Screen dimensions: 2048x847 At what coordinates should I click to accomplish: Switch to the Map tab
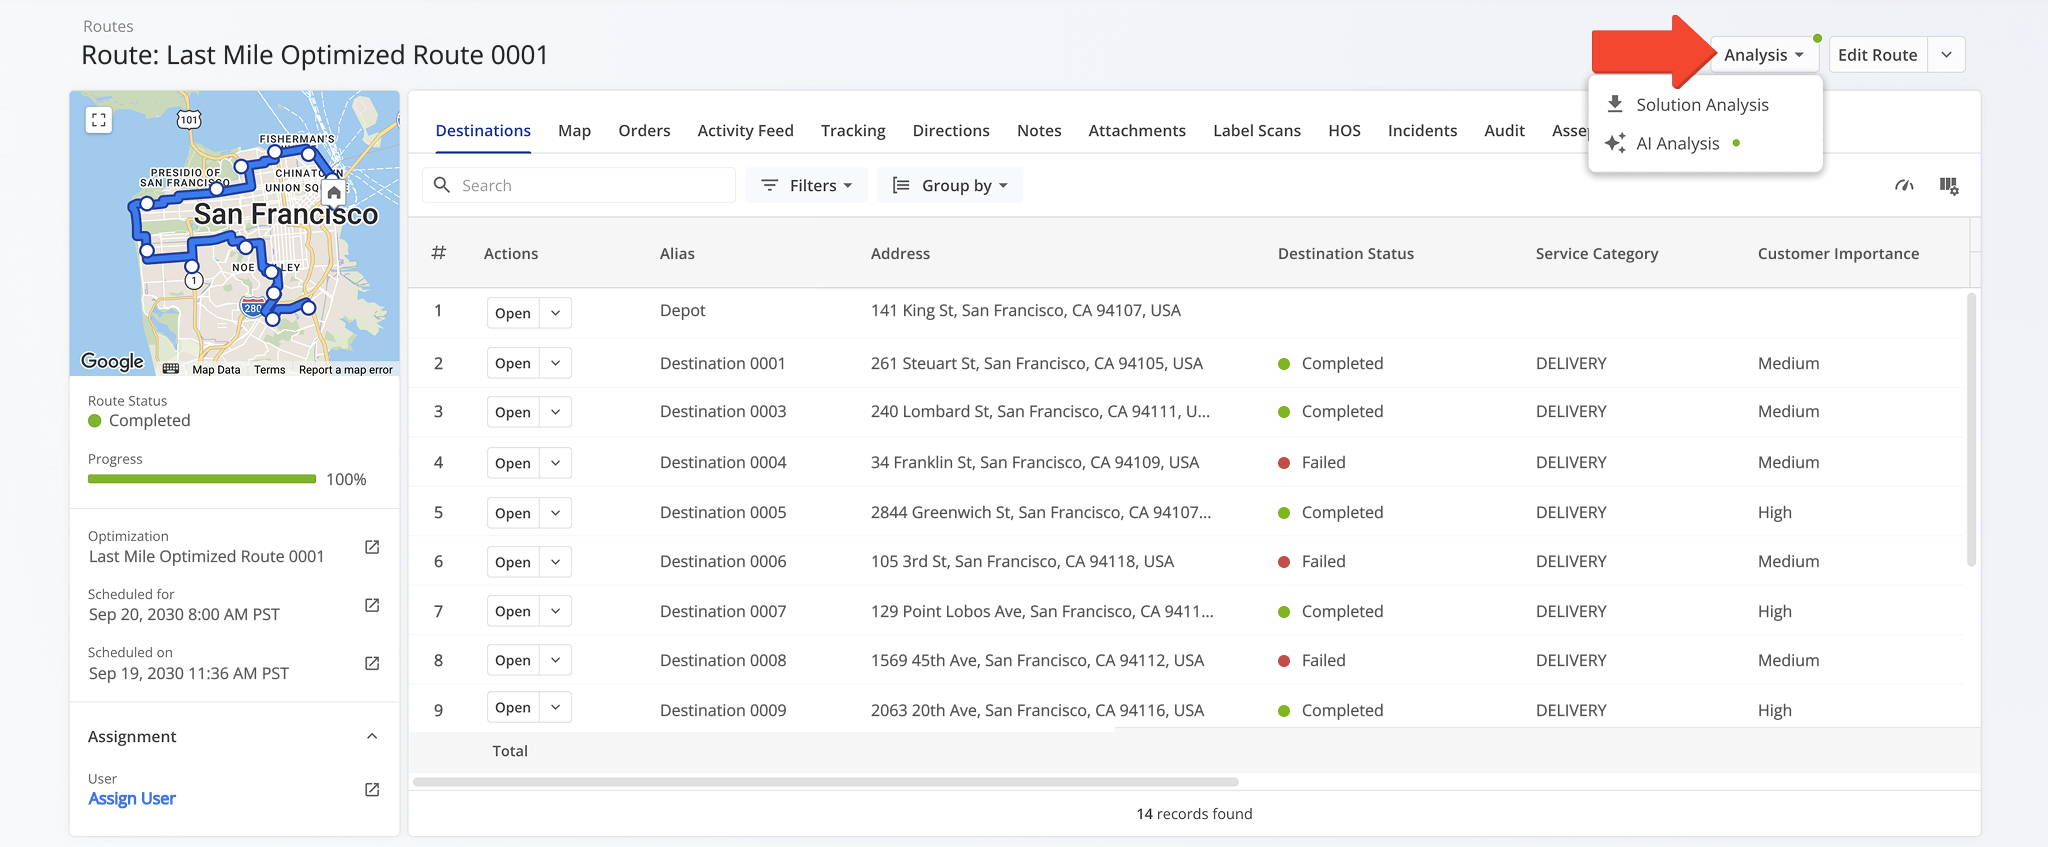click(x=574, y=131)
